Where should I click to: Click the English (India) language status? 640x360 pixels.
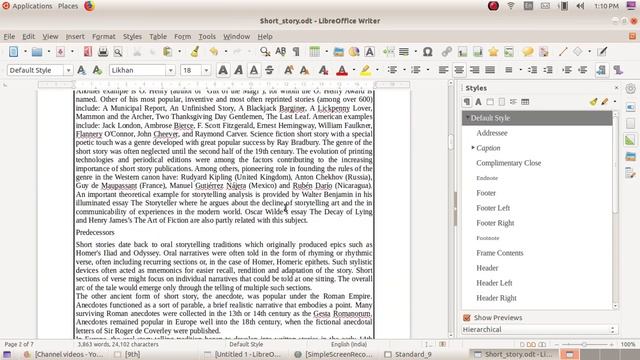click(349, 344)
